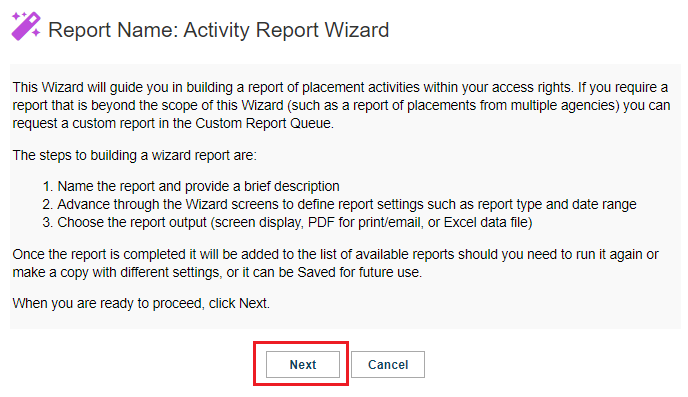Click the 'Excel data file' text in step 3
The height and width of the screenshot is (397, 688).
pos(486,222)
